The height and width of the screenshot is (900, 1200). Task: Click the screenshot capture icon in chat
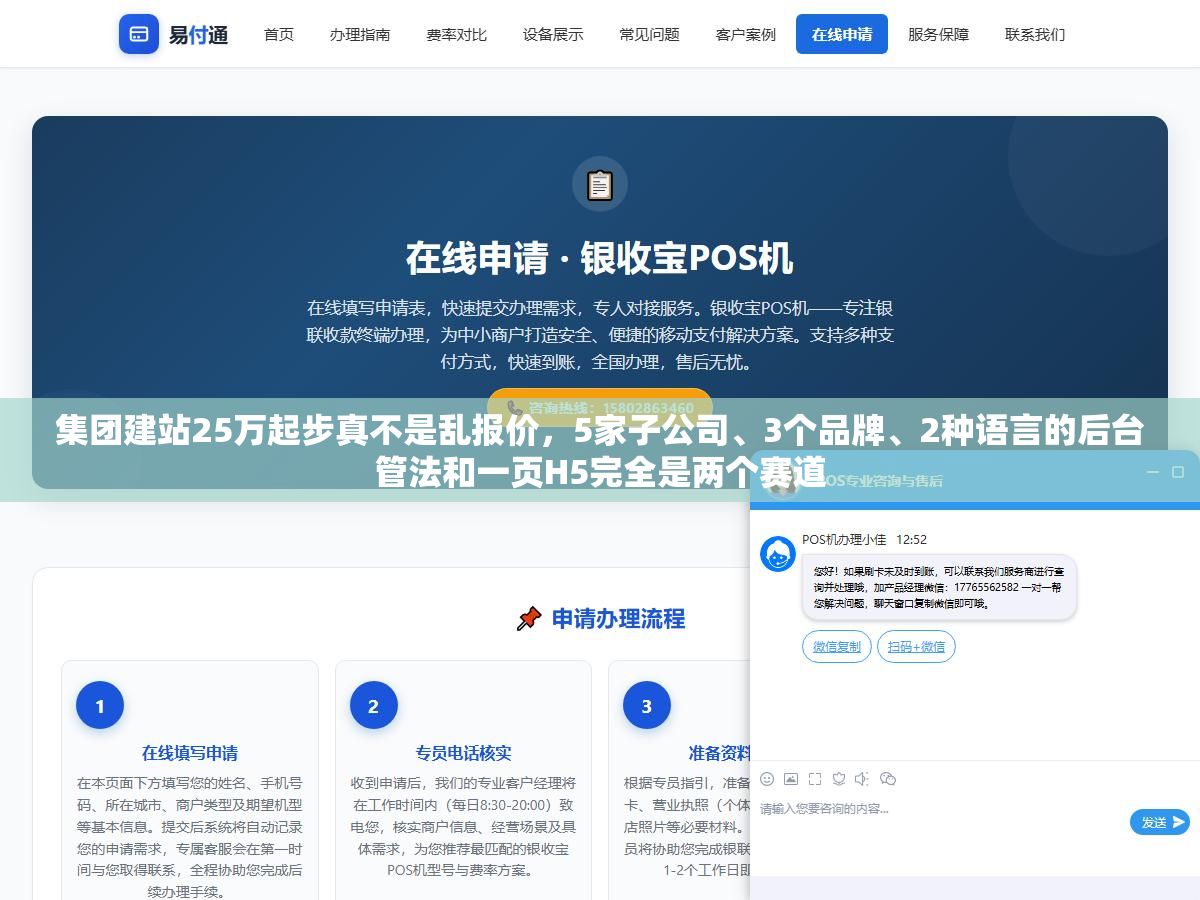click(815, 779)
